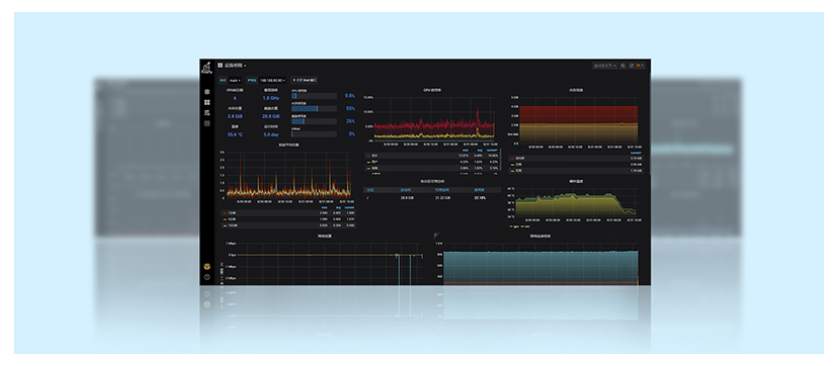
Task: Click the 9.8% CPU usage gauge bar
Action: (314, 96)
